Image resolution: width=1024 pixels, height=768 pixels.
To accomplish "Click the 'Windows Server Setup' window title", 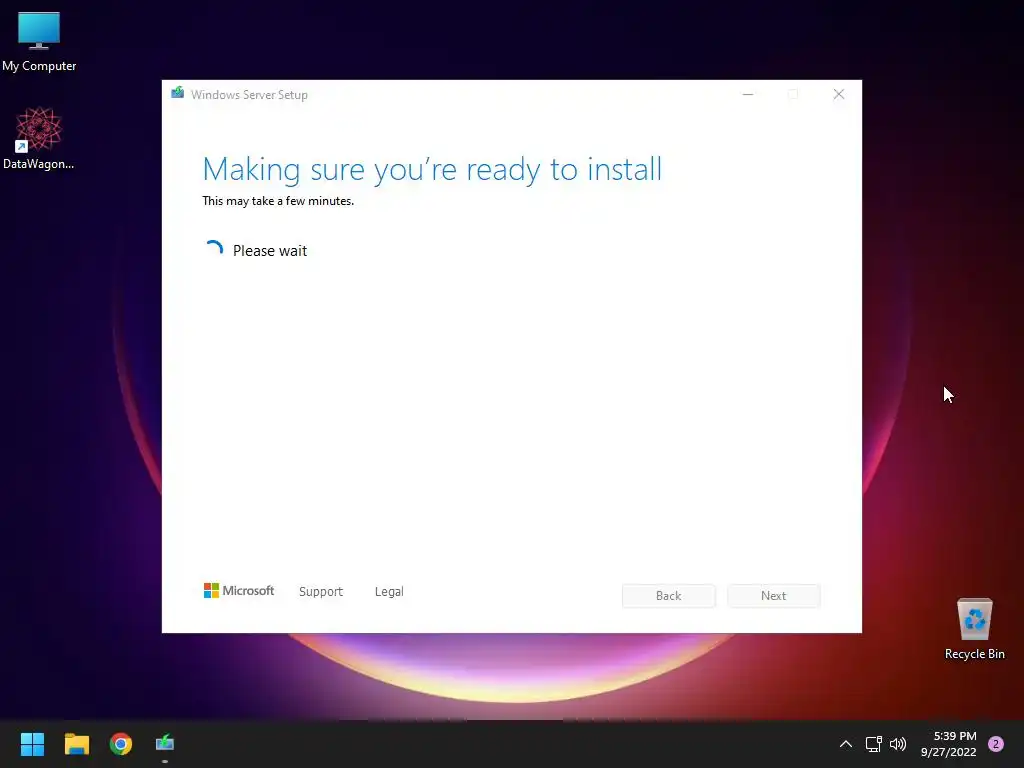I will 249,95.
